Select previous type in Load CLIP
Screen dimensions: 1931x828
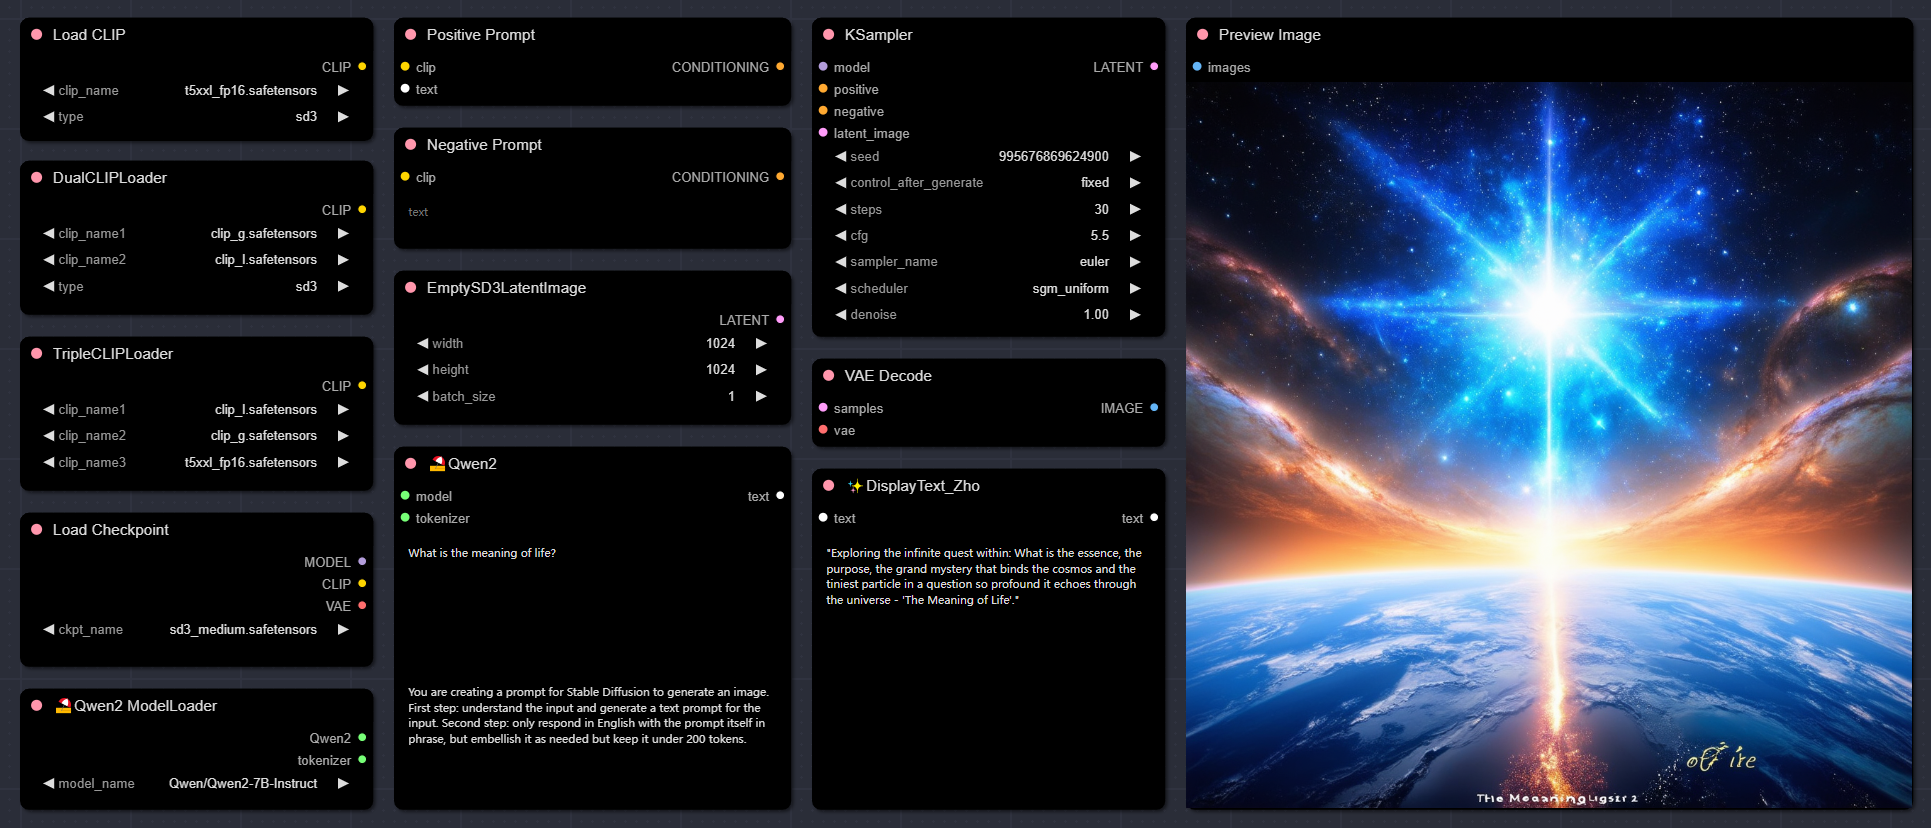point(49,116)
